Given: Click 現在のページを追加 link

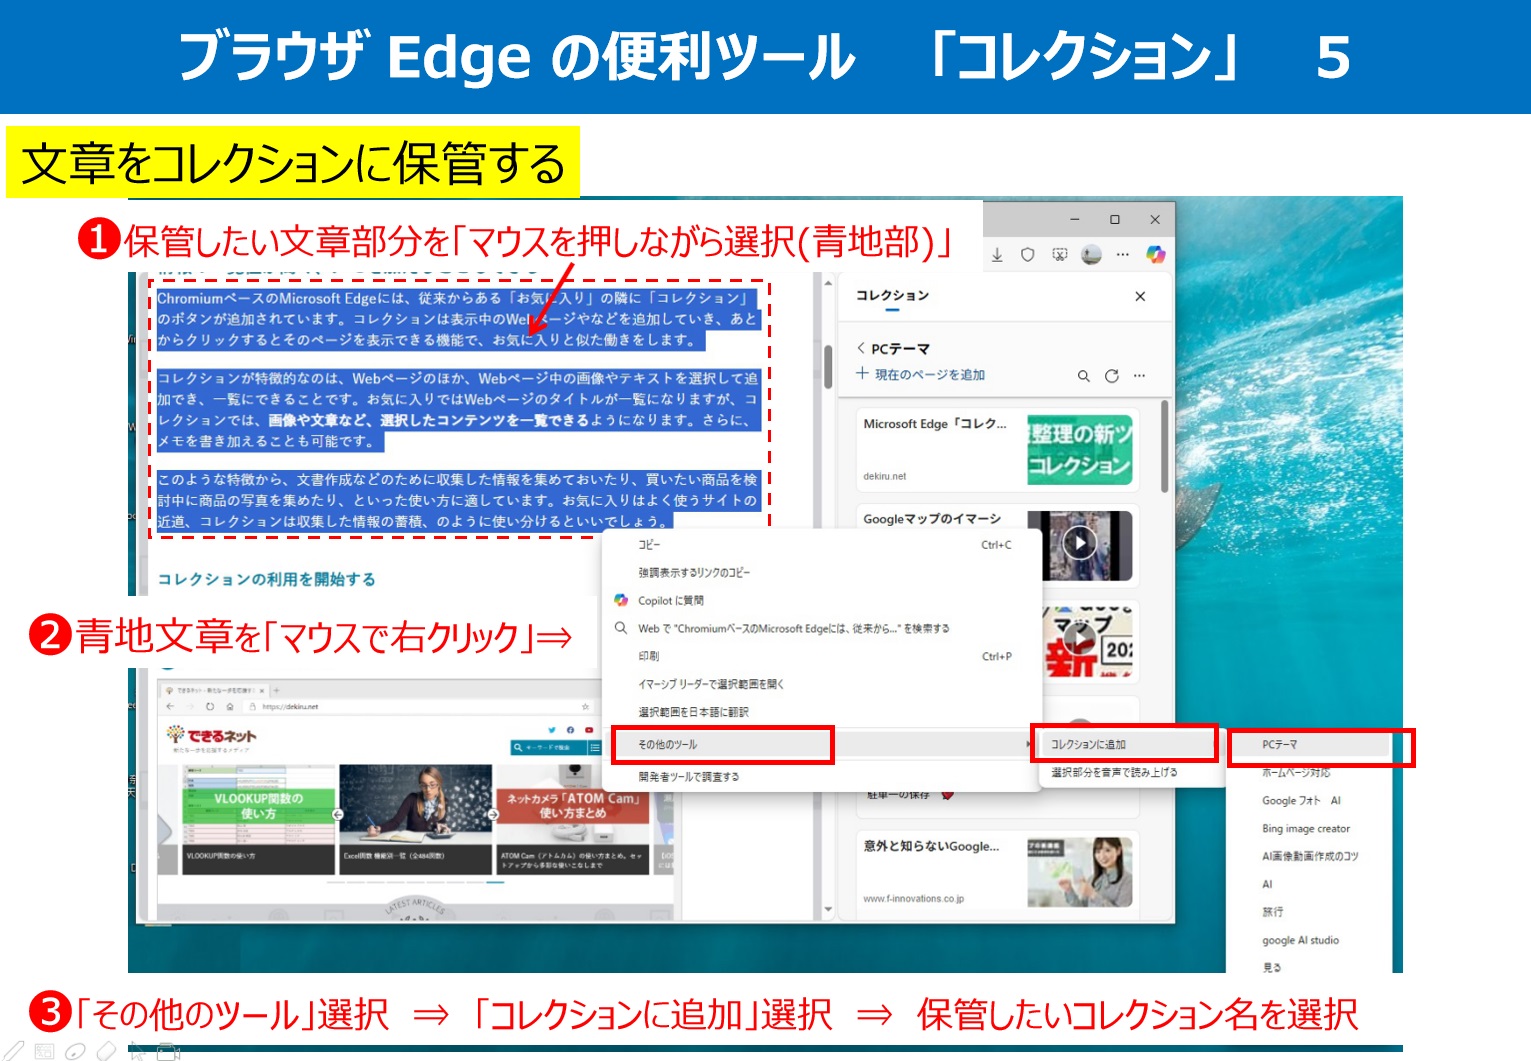Looking at the screenshot, I should pos(929,375).
